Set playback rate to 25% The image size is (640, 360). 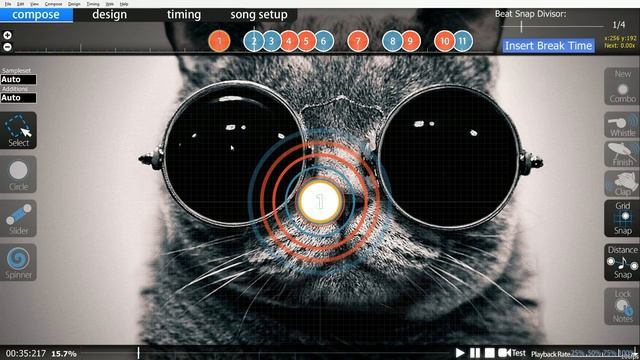point(577,353)
